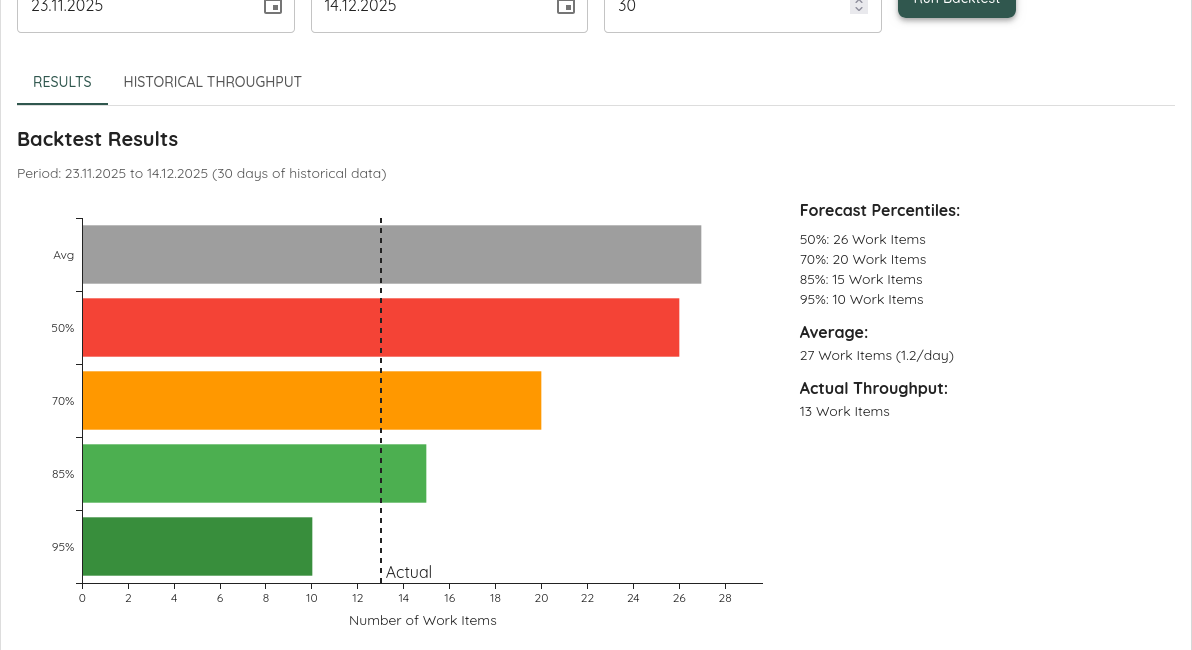Select the dark green 95% bar
This screenshot has height=650, width=1192.
[x=197, y=547]
